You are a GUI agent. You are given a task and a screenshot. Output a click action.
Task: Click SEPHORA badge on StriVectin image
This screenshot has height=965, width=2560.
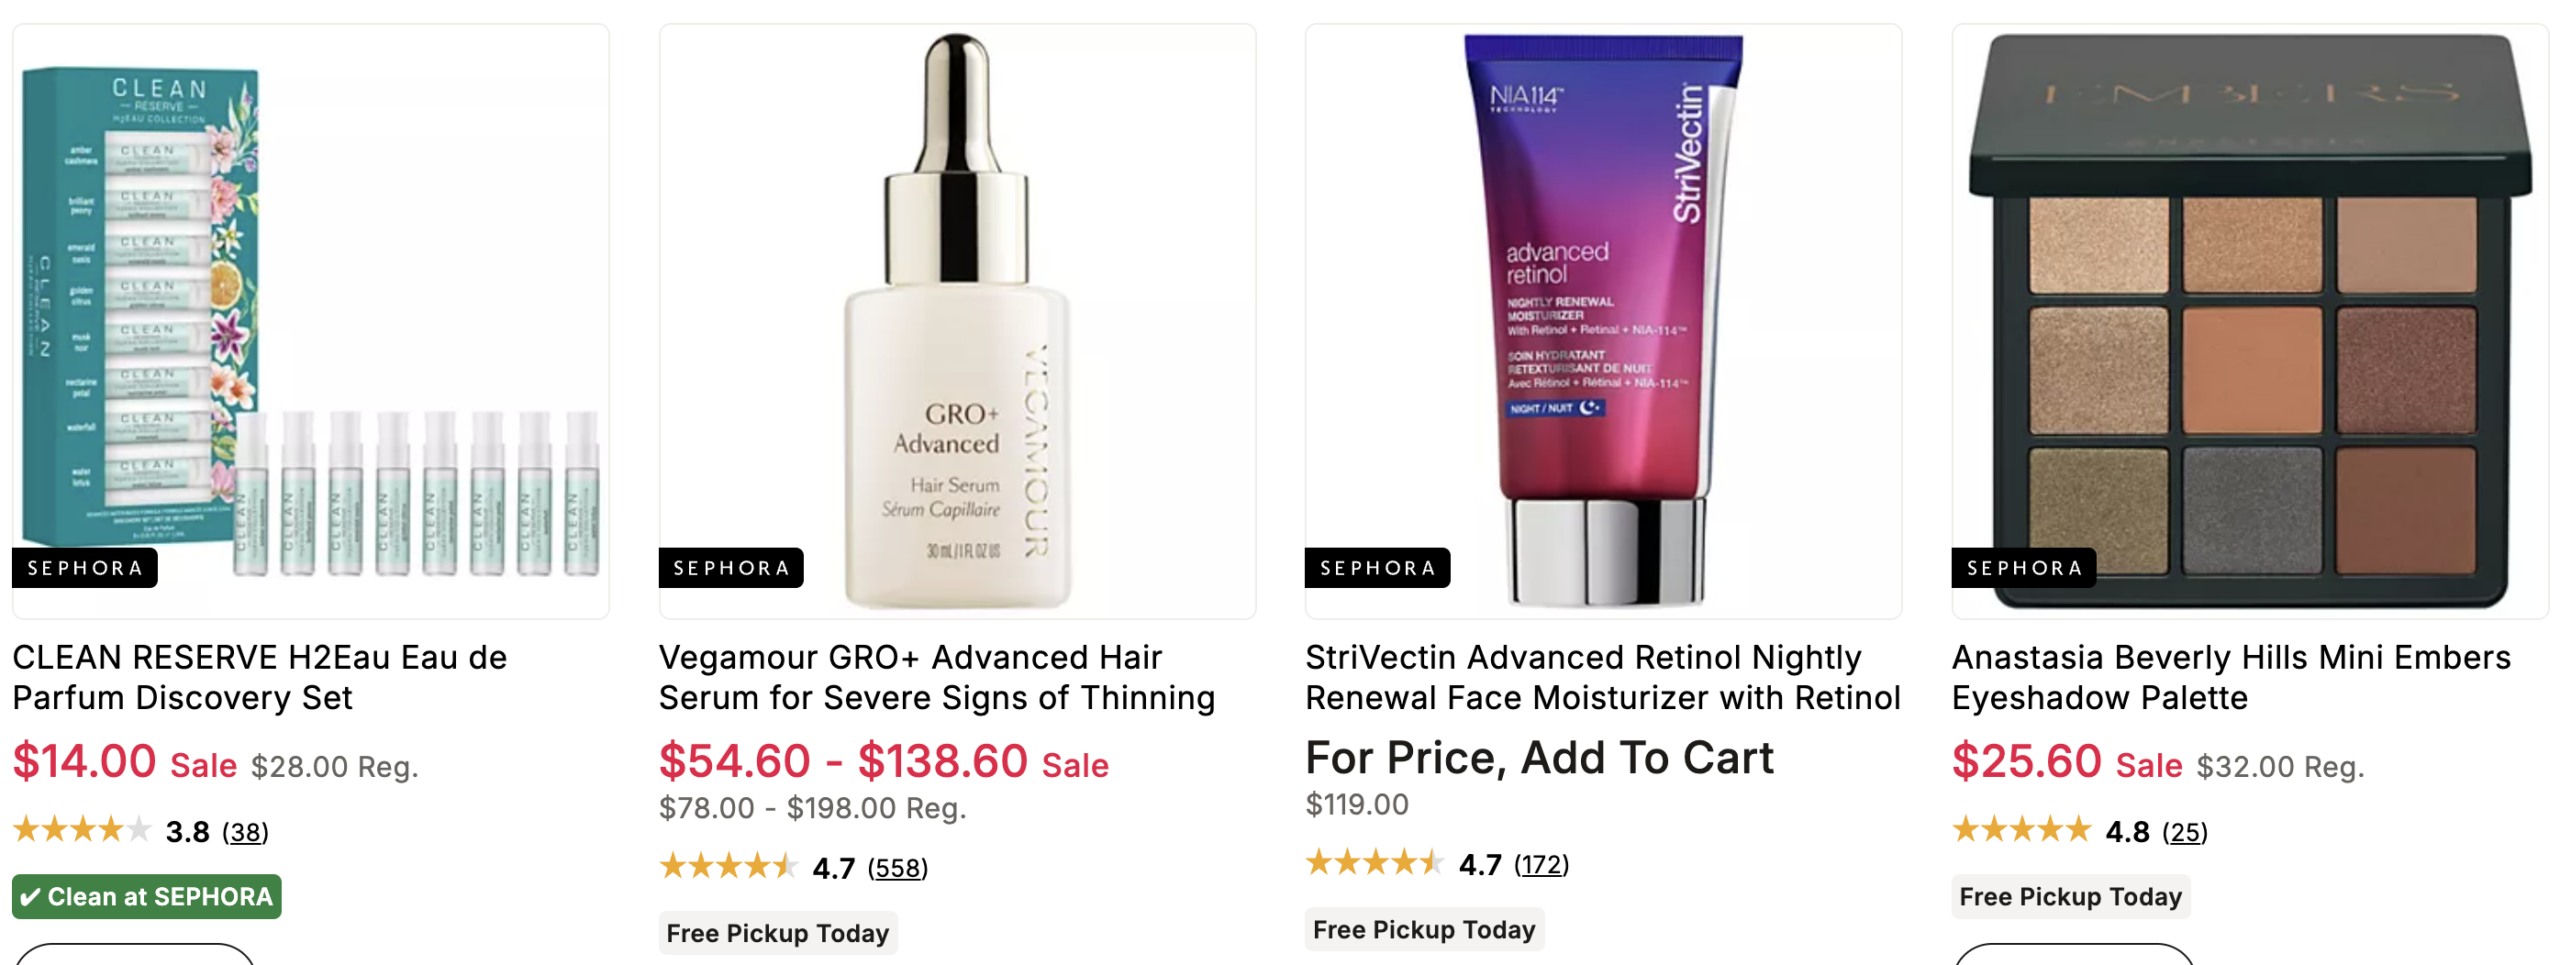[1378, 568]
